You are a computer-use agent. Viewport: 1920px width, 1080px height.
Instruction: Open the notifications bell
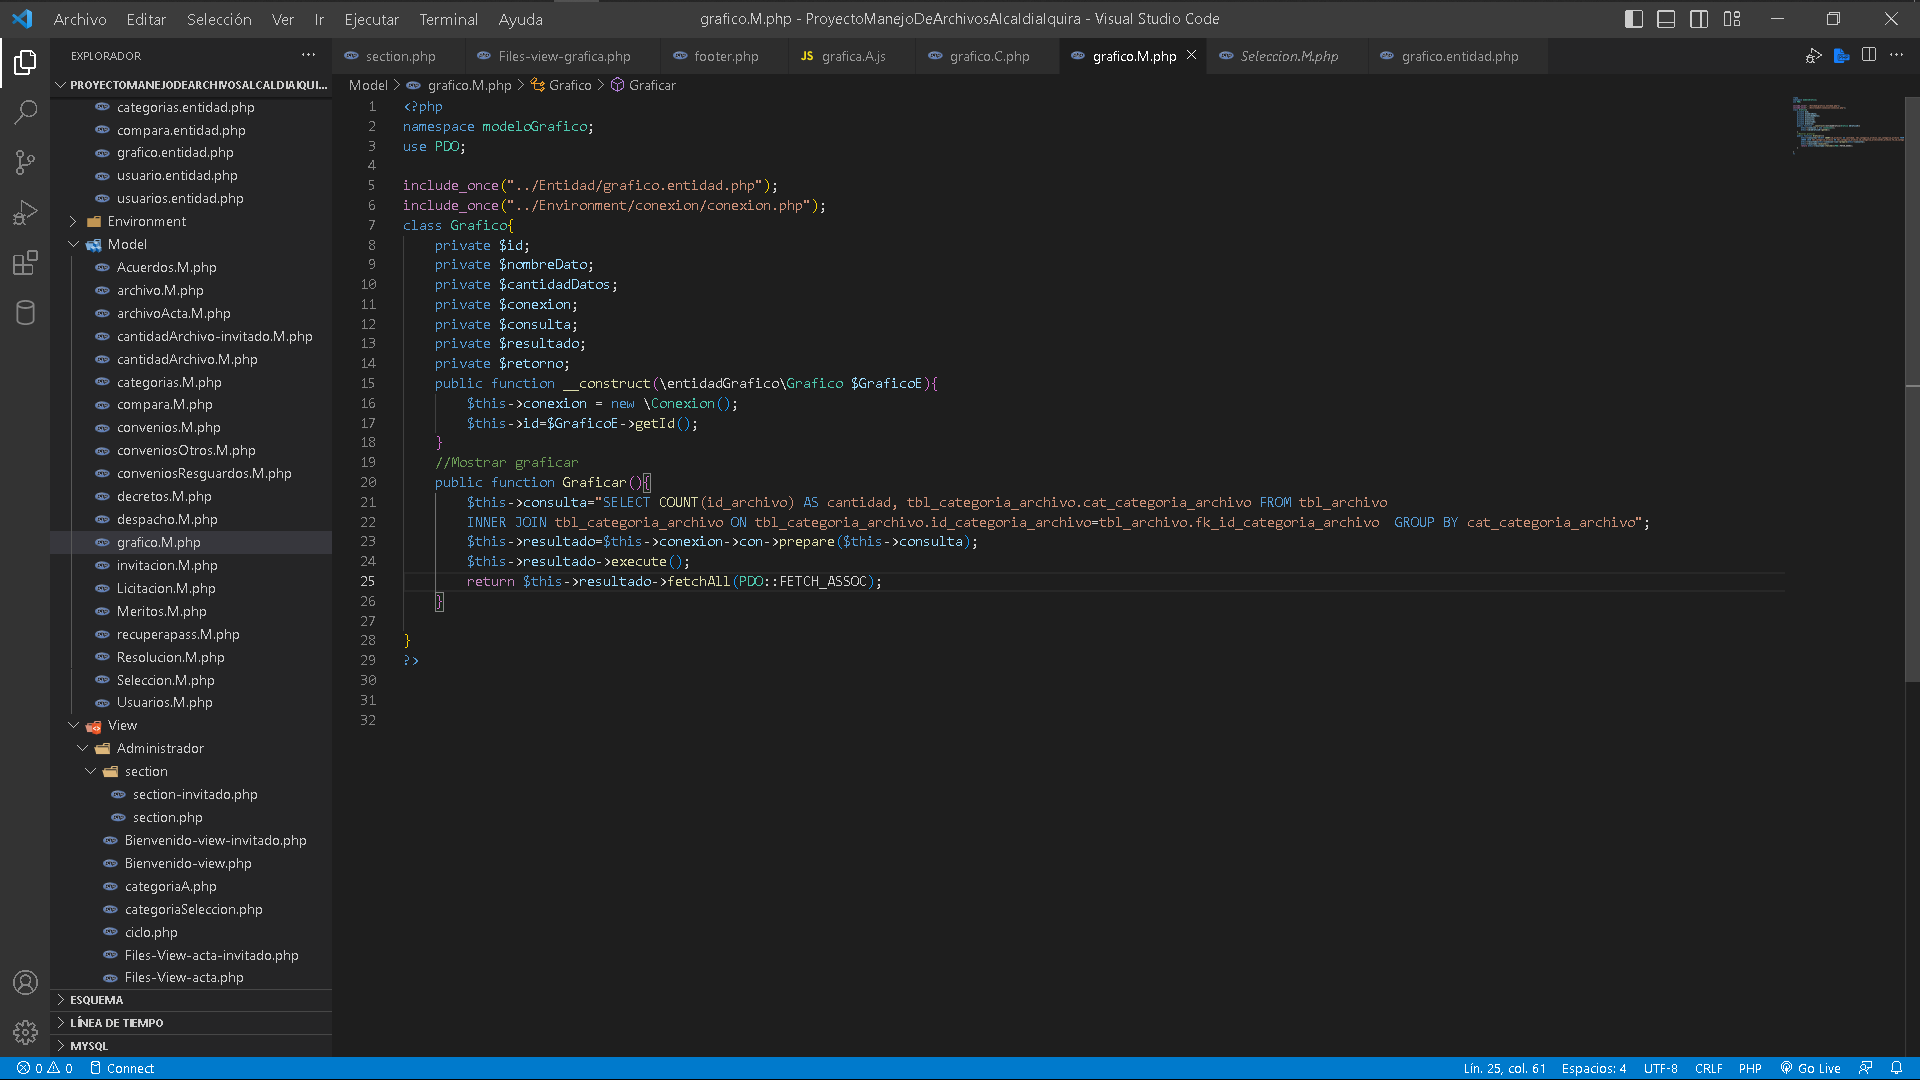[x=1896, y=1068]
